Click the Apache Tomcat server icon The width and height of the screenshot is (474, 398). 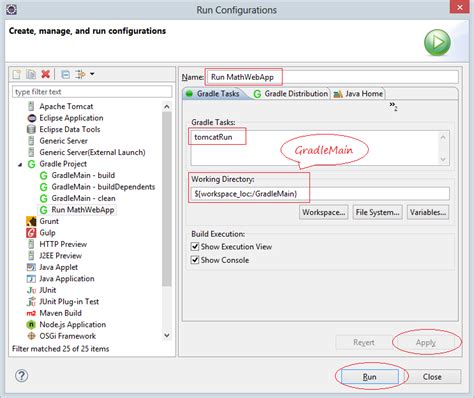click(31, 106)
